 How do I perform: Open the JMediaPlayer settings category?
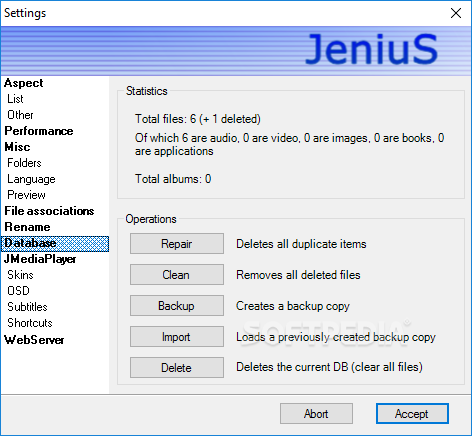[x=40, y=259]
